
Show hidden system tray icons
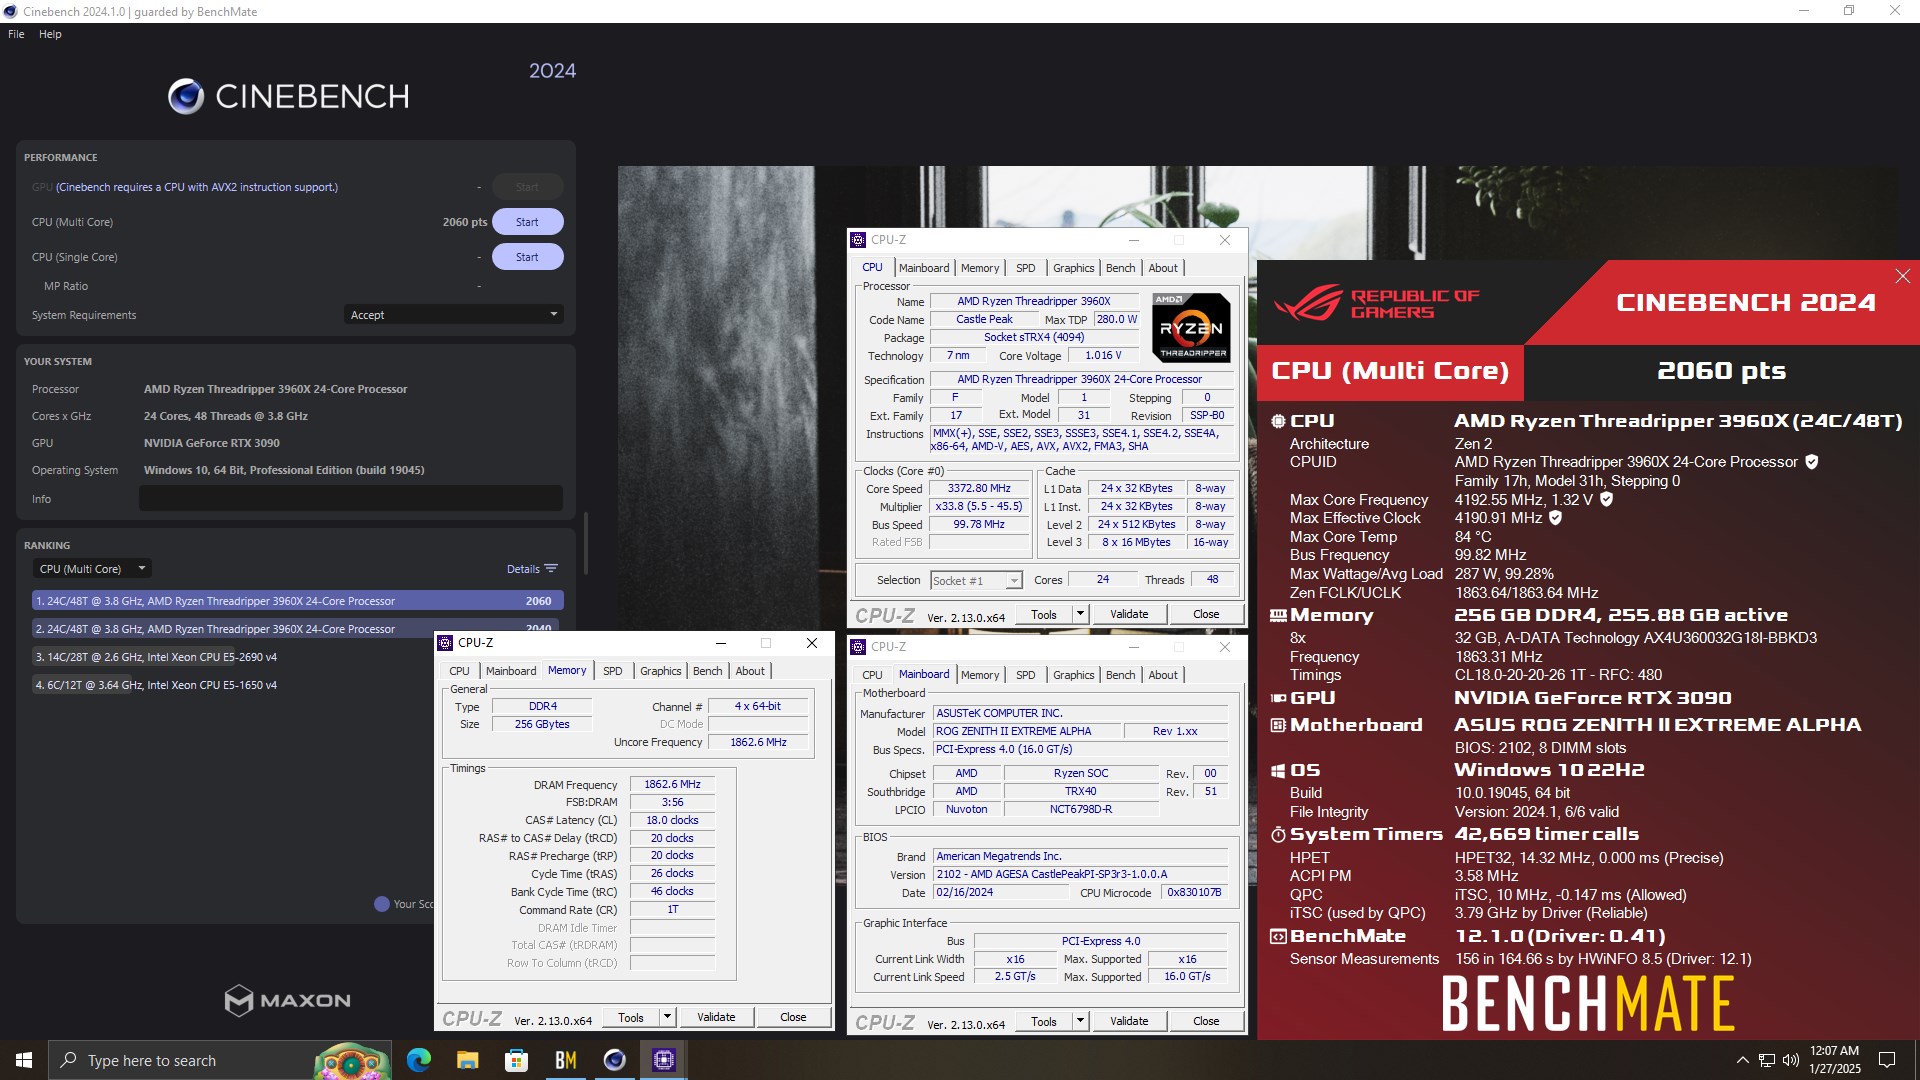(x=1742, y=1060)
